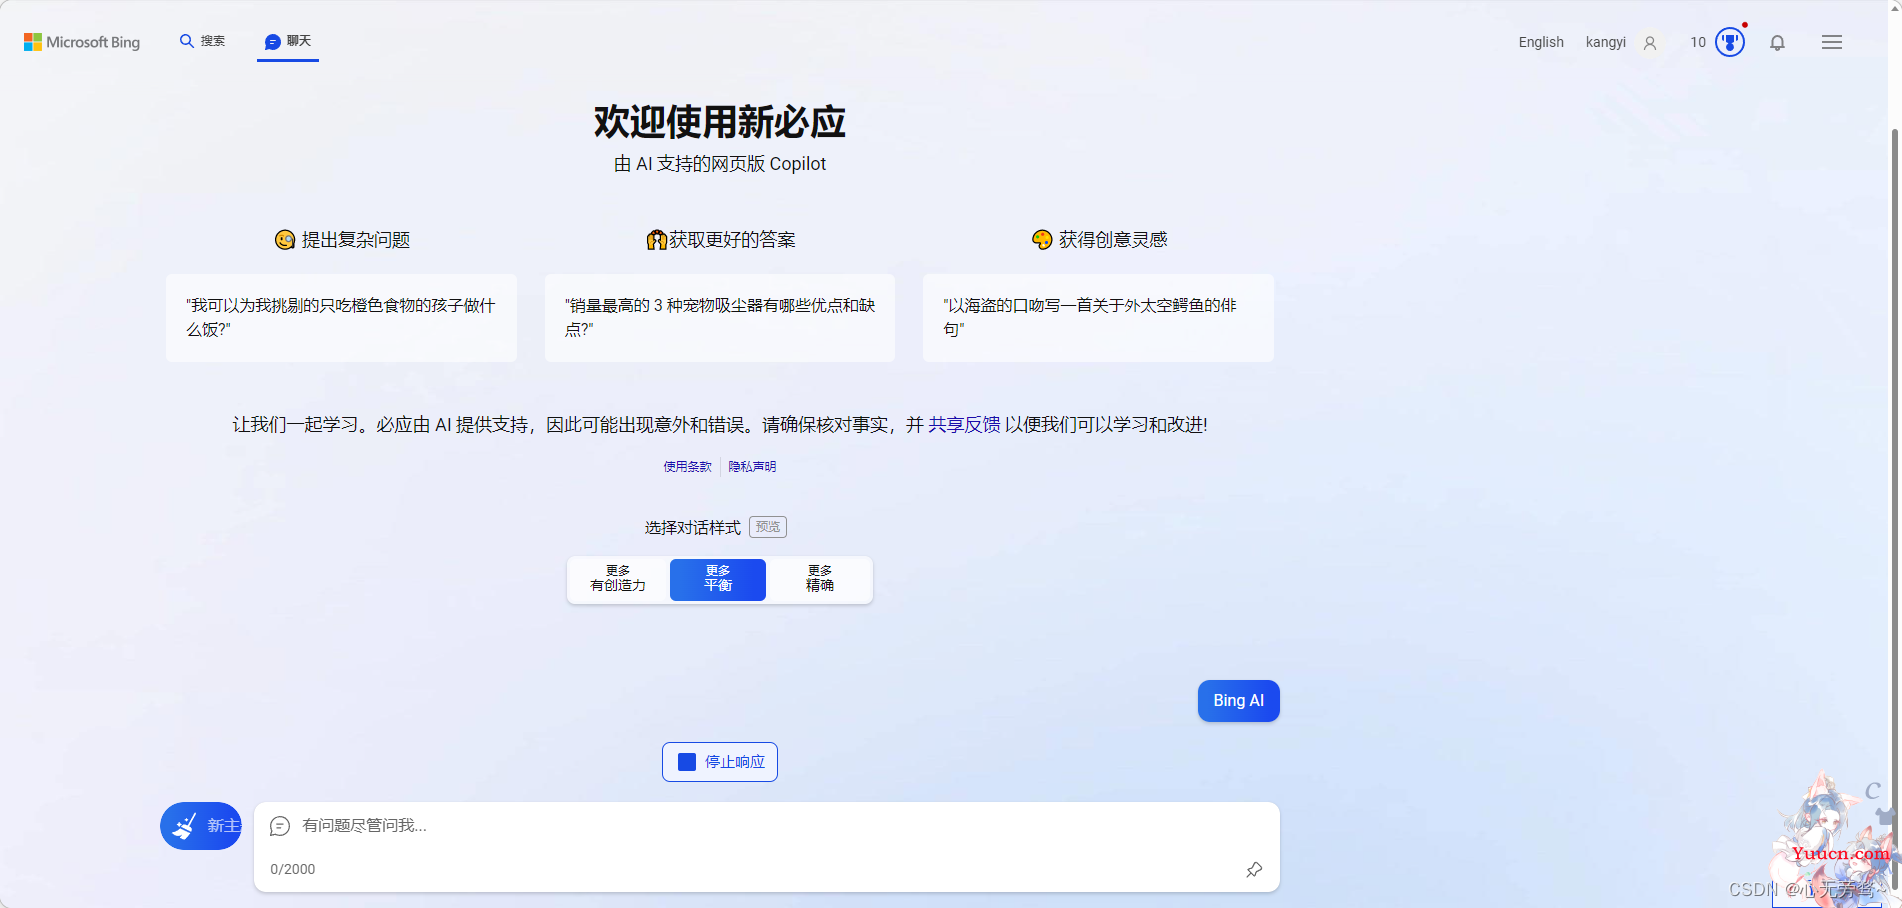Open the hamburger settings menu
Screen dimensions: 1902x908
pos(1832,42)
